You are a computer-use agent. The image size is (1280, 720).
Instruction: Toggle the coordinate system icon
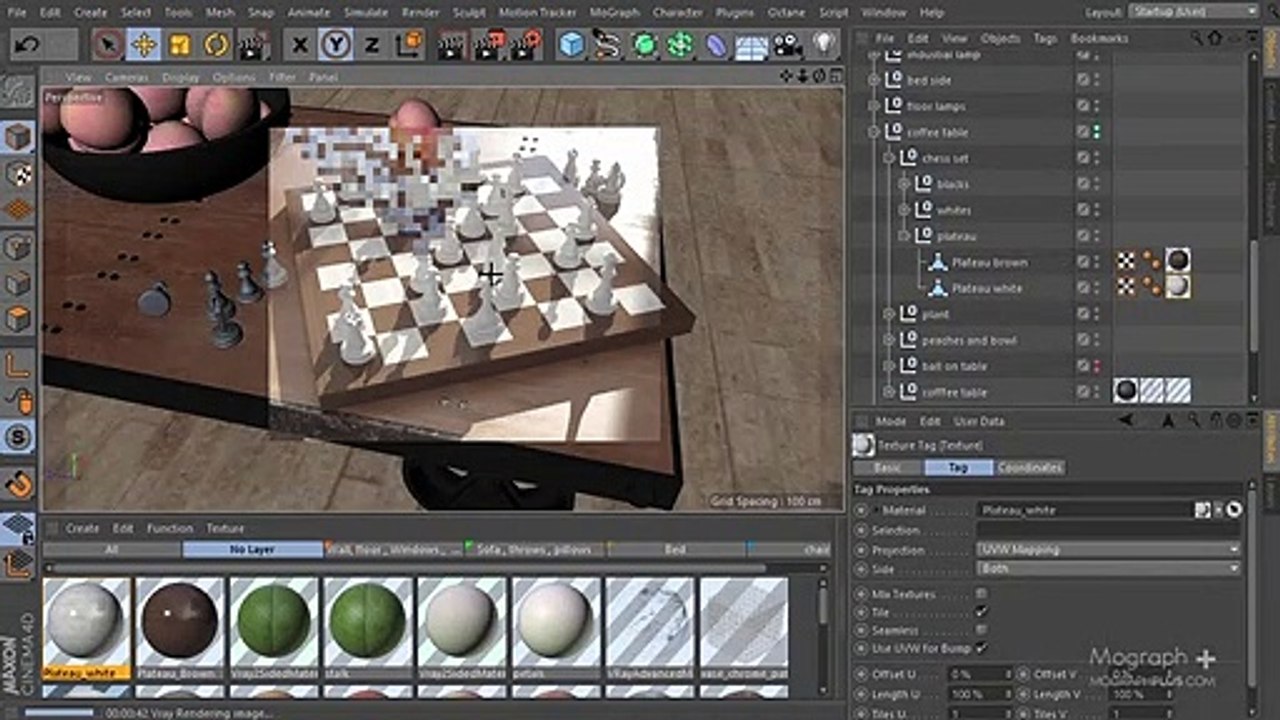(x=408, y=45)
